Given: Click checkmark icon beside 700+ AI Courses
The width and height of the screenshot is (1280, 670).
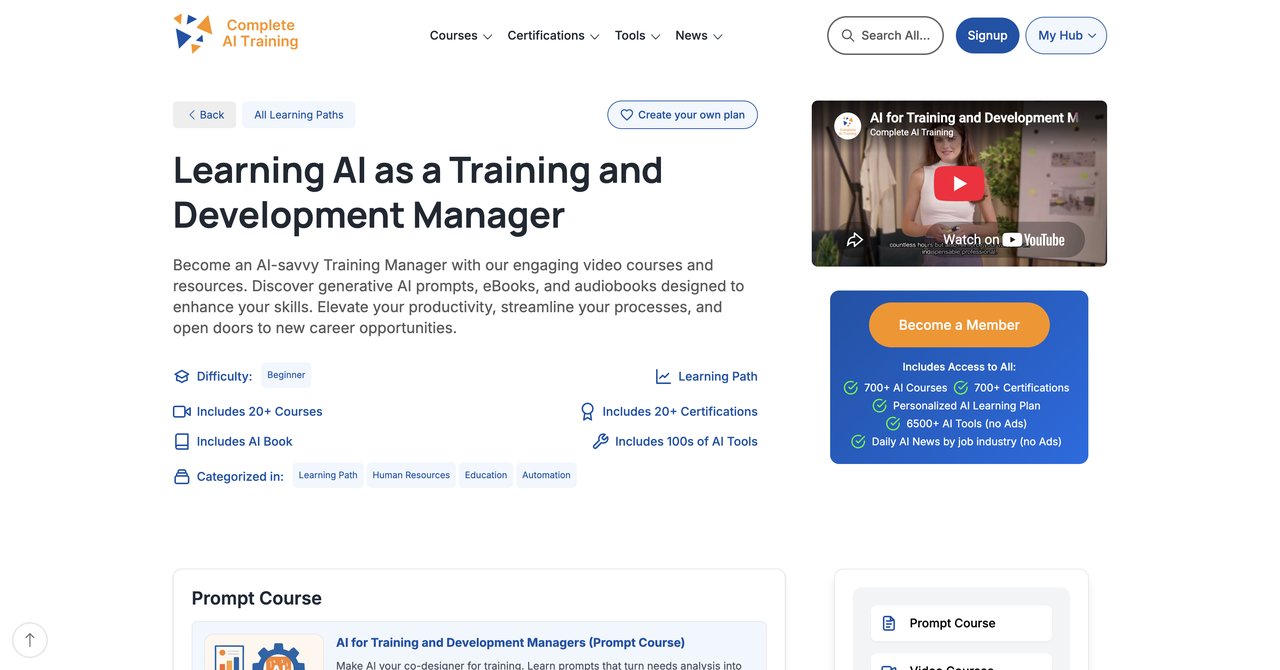Looking at the screenshot, I should tap(851, 388).
